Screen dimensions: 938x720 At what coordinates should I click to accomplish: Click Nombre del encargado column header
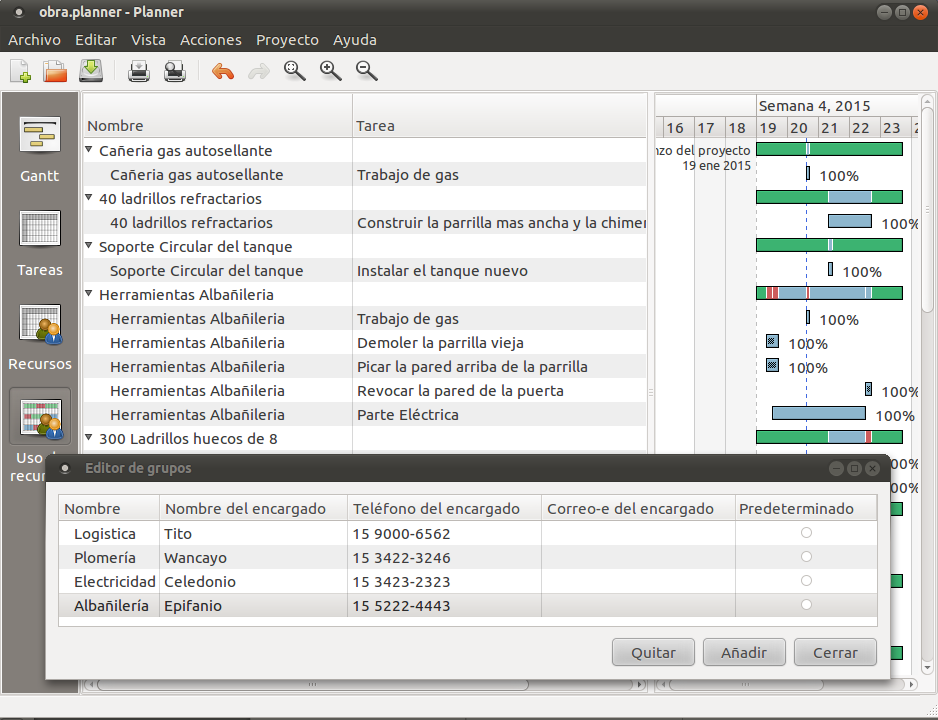[x=253, y=508]
